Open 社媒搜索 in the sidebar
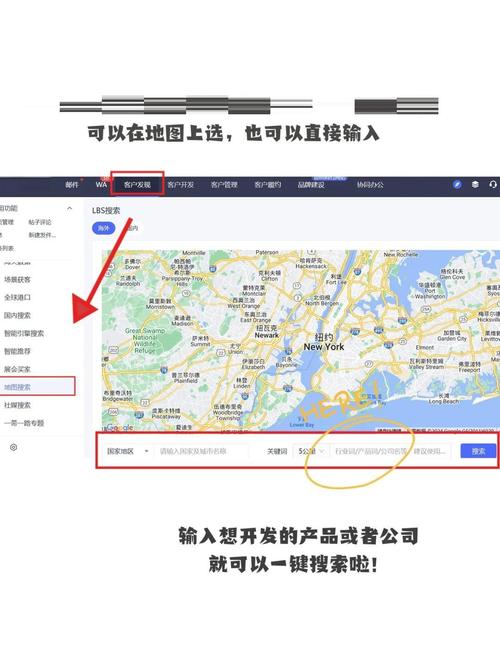Viewport: 500px width, 654px height. [x=18, y=405]
